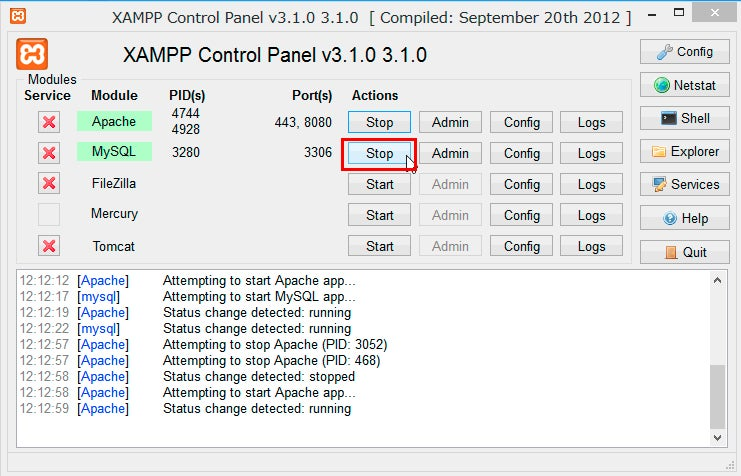Image resolution: width=741 pixels, height=476 pixels.
Task: View Mercury Logs
Action: click(591, 215)
